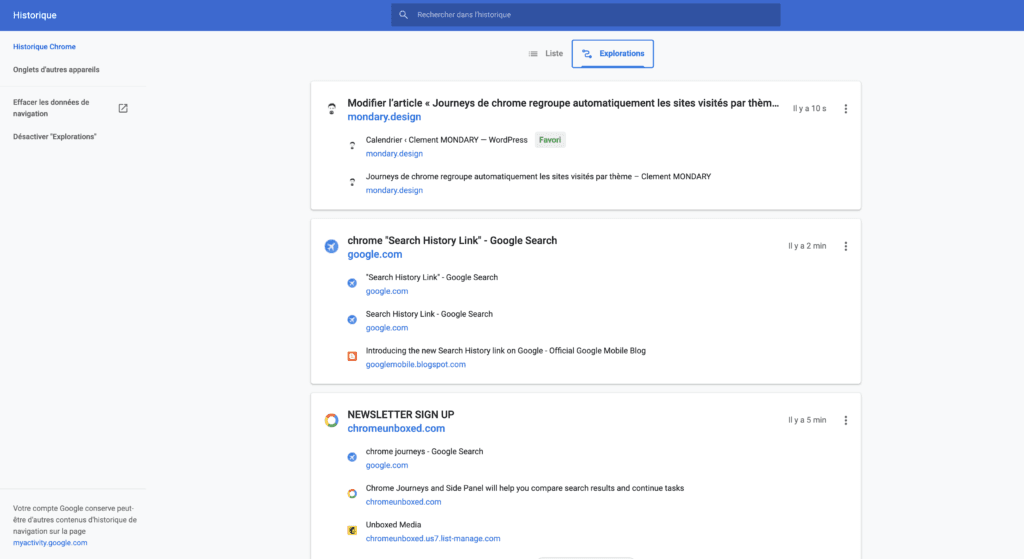This screenshot has height=559, width=1024.
Task: Click mondary.design link under Journeys de chrome entry
Action: [x=394, y=190]
